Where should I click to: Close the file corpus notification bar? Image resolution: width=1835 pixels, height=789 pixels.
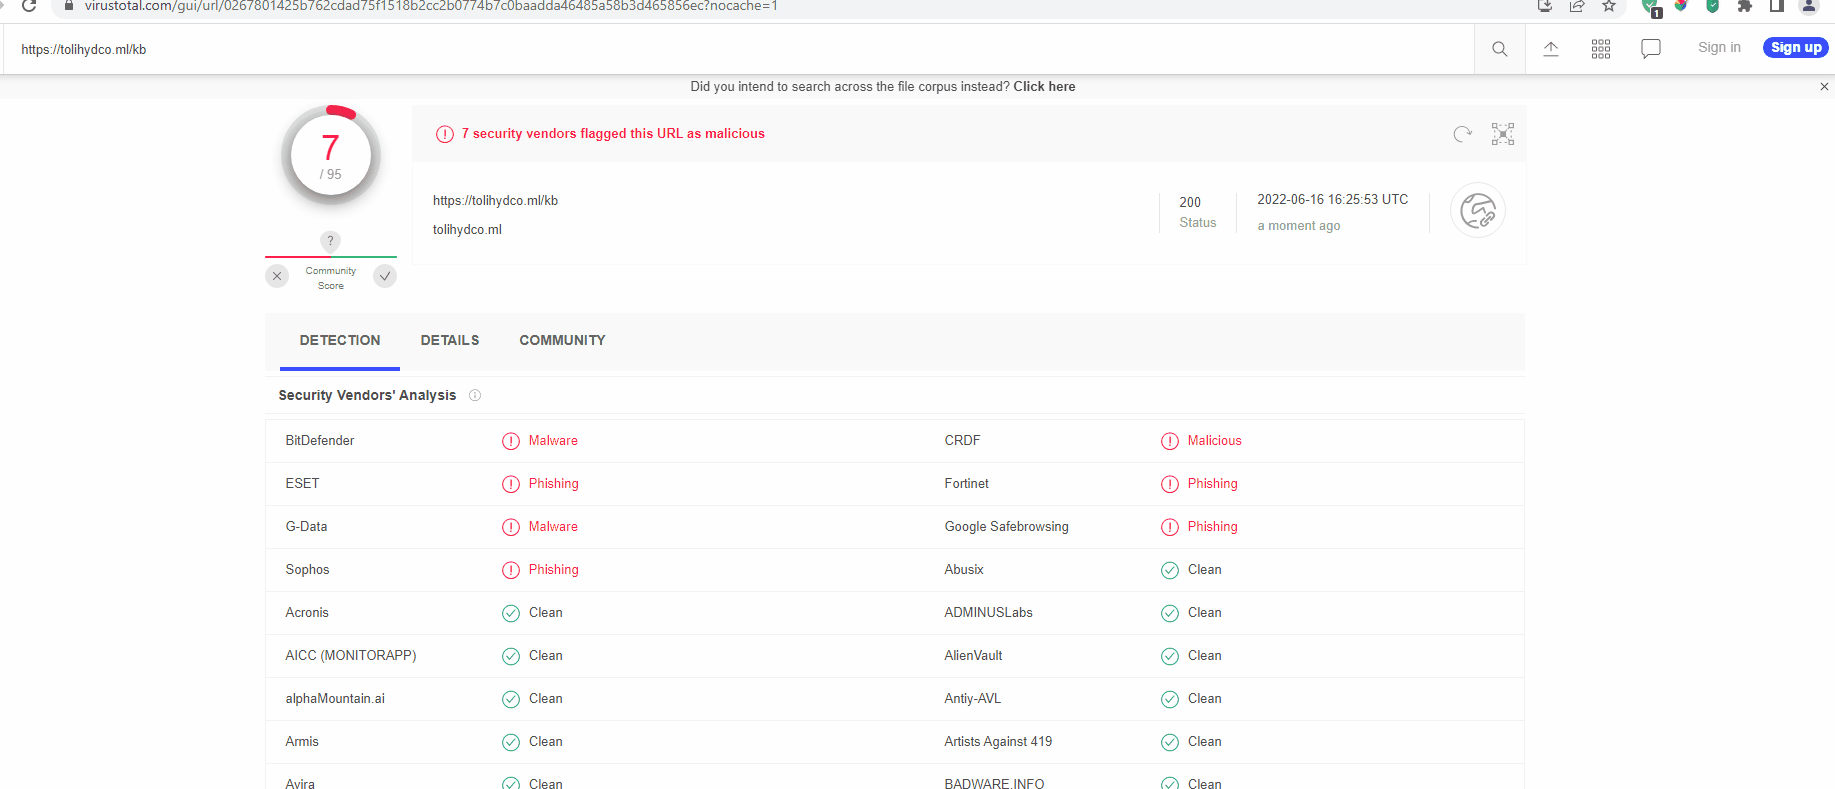(1824, 87)
